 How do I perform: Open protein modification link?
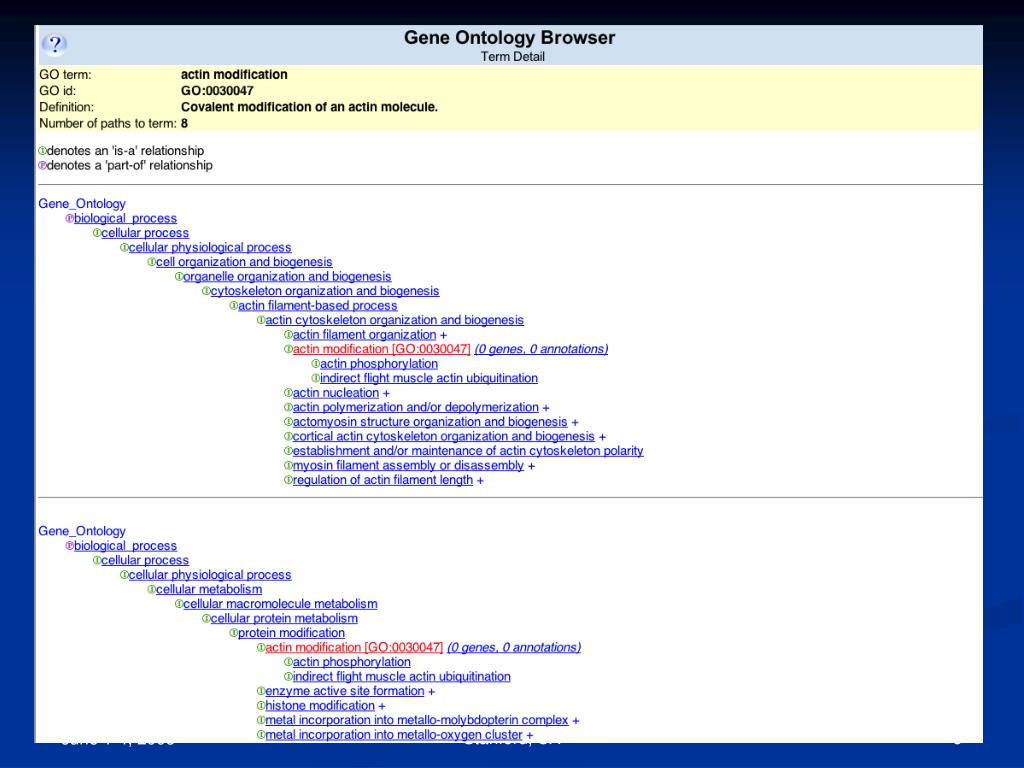(x=291, y=633)
